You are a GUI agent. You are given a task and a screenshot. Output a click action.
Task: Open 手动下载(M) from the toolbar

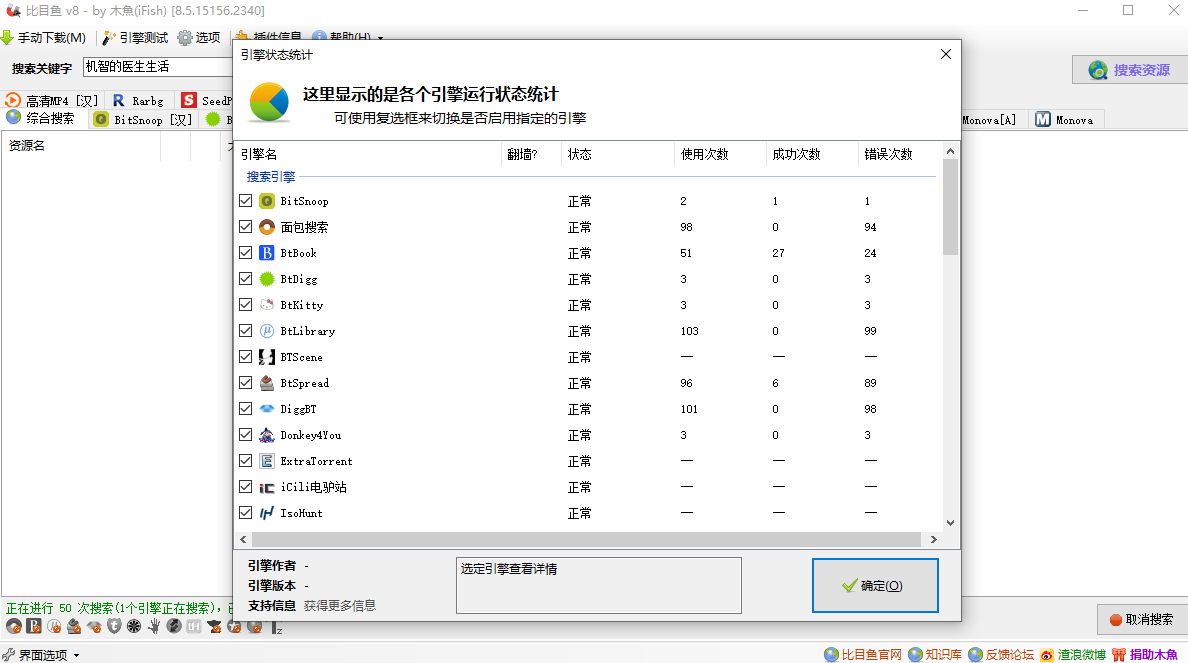point(44,38)
